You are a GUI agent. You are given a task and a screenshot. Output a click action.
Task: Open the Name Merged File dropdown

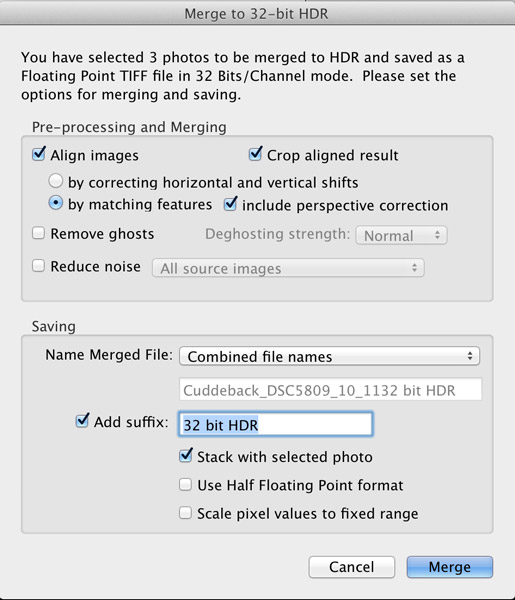click(329, 356)
